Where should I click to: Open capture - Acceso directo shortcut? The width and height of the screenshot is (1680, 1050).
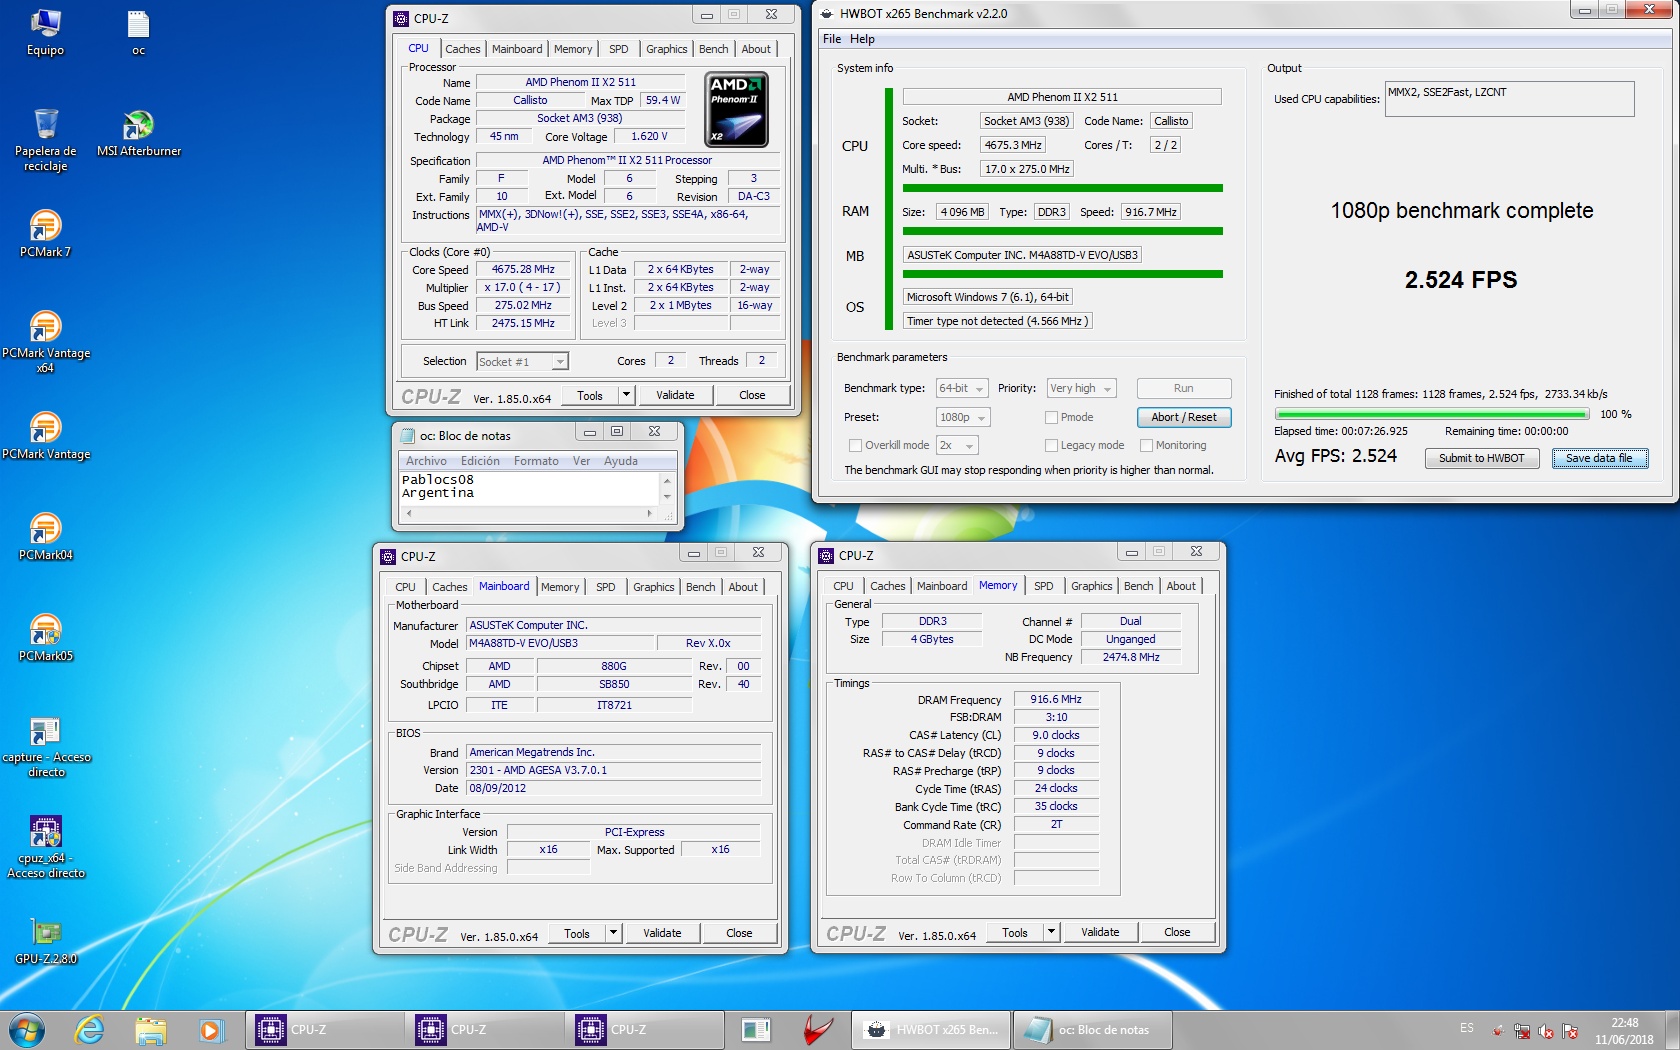pos(45,747)
